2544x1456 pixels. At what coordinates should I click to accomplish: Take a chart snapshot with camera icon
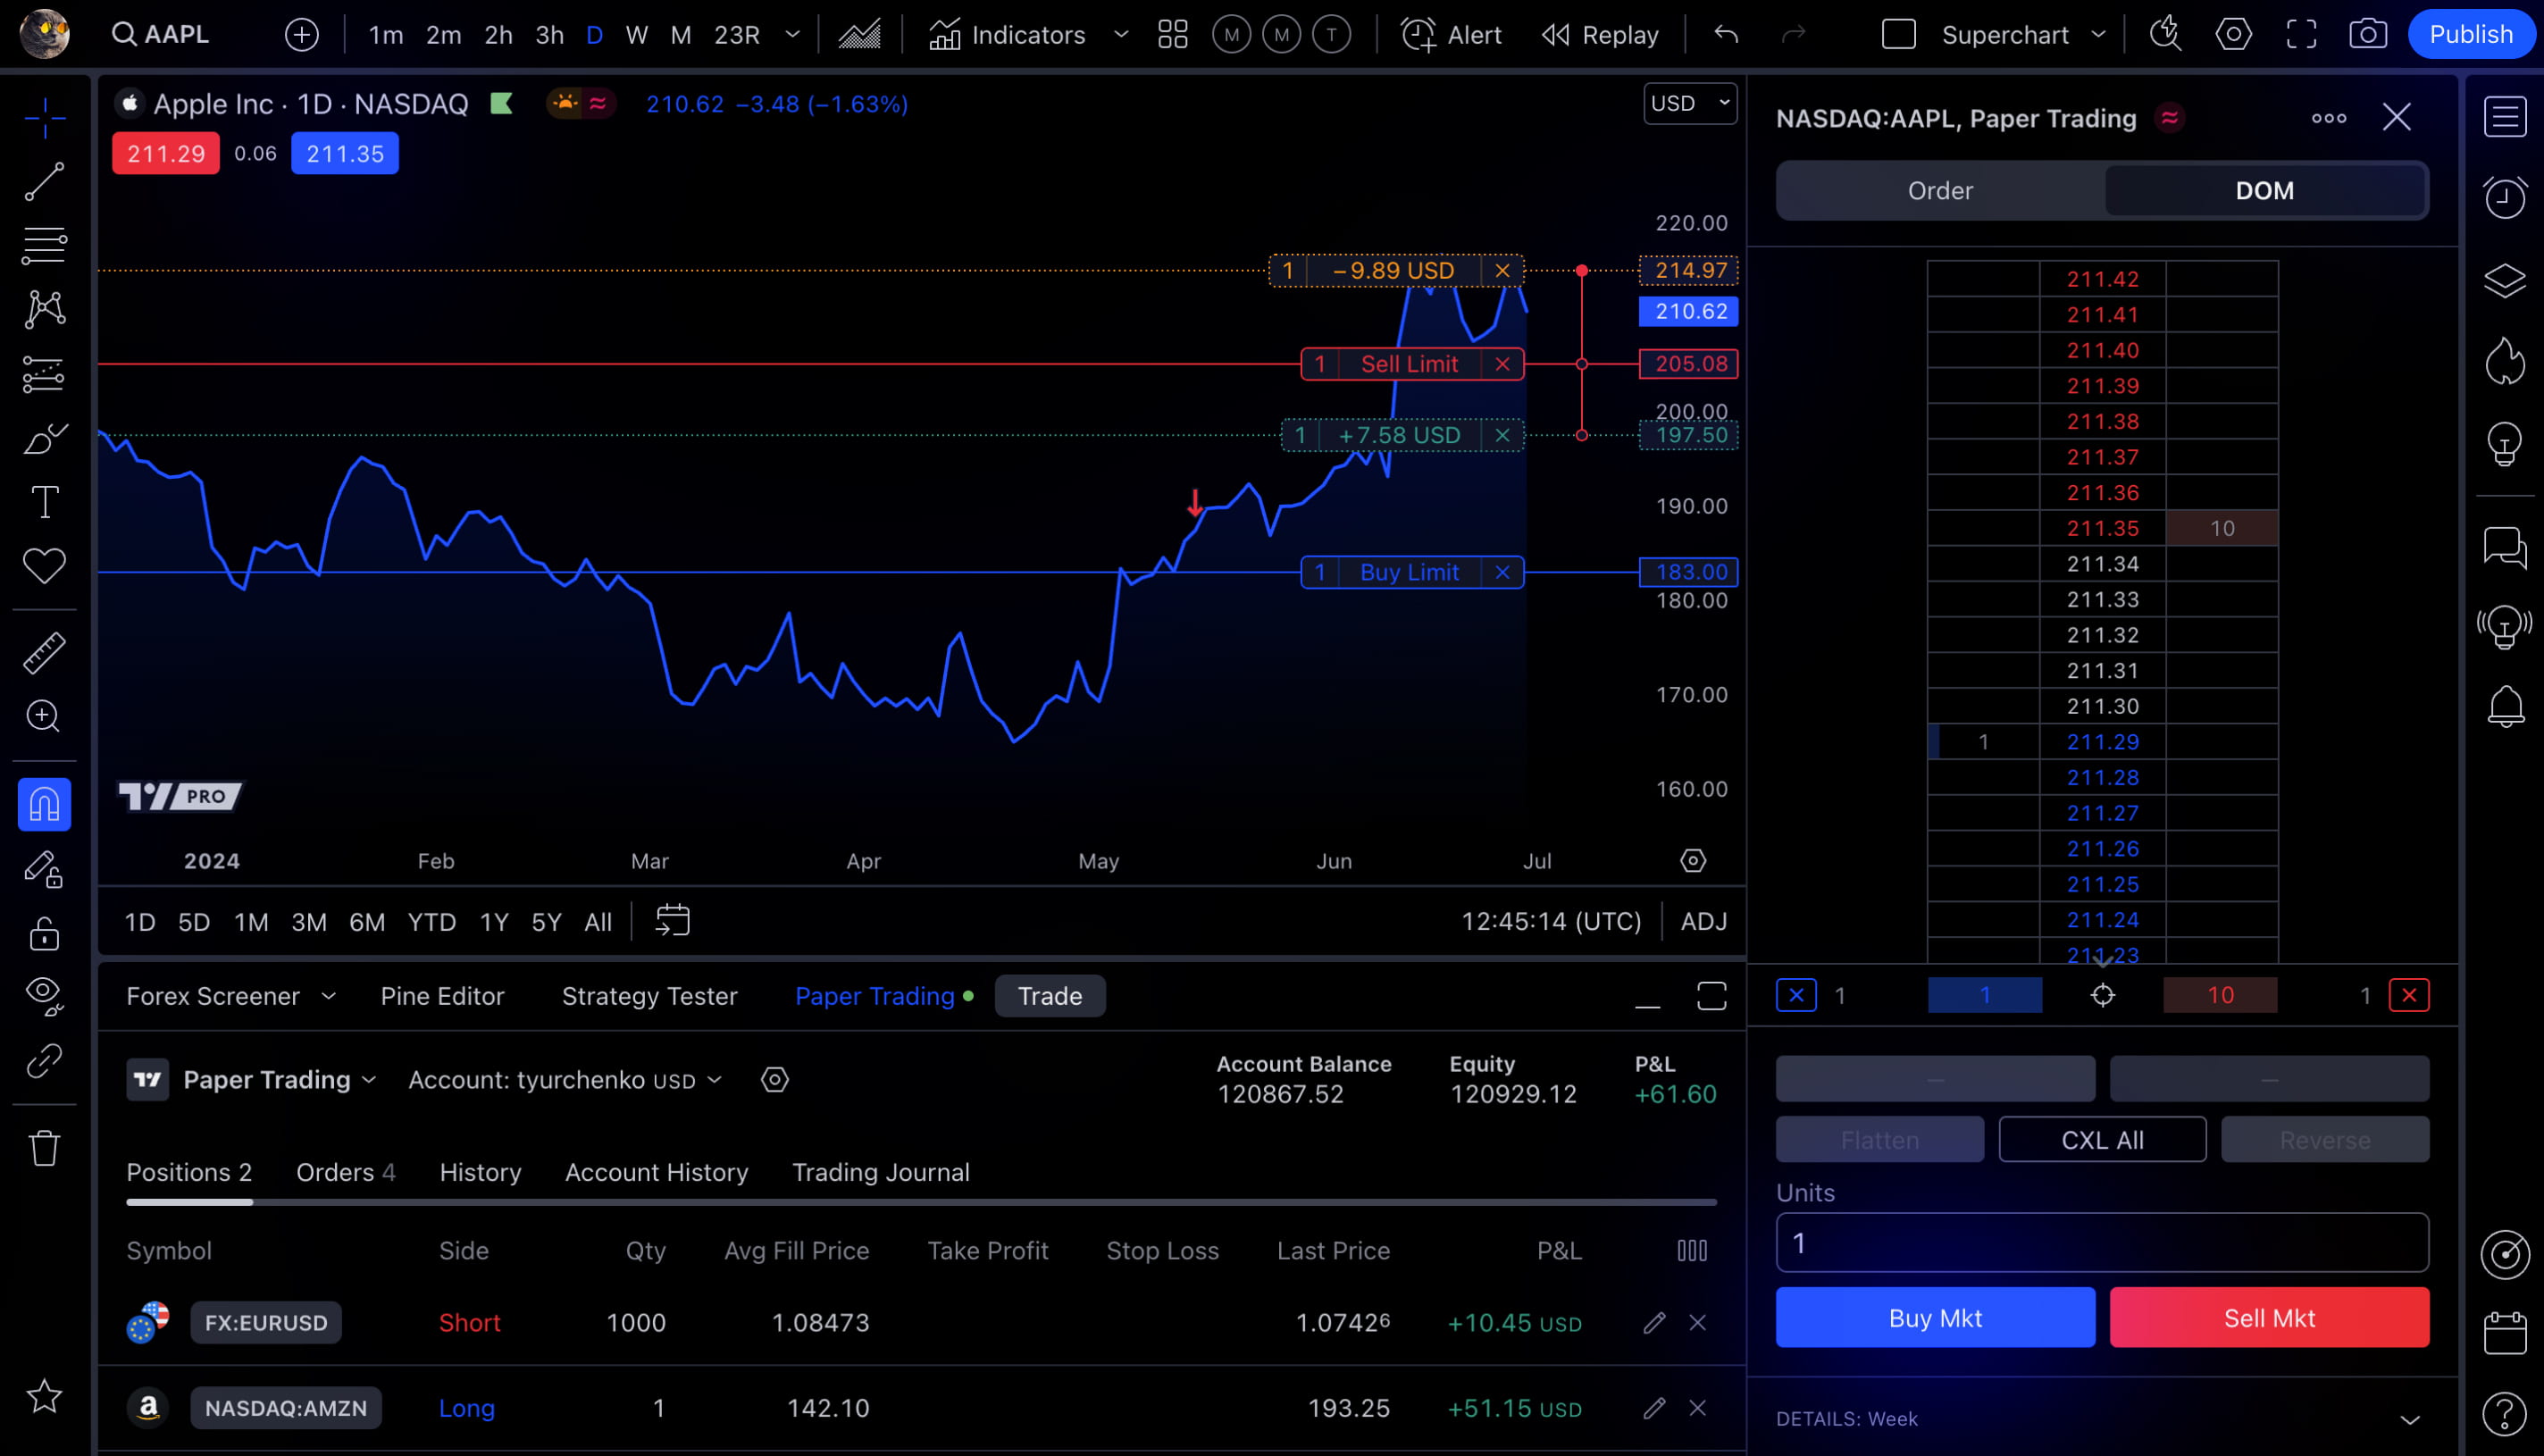[x=2367, y=35]
